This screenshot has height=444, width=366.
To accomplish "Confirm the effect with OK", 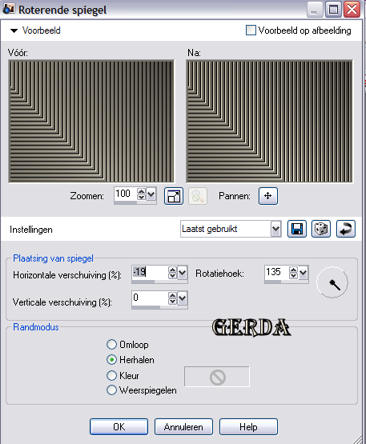I will click(119, 427).
